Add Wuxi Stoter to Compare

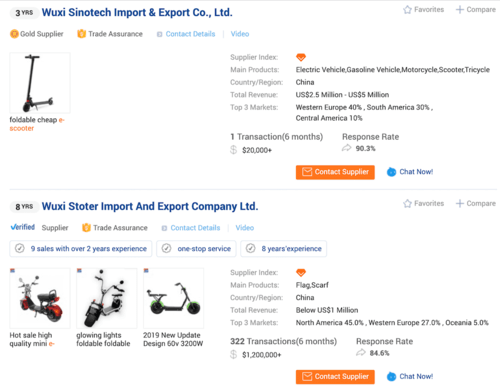tap(476, 204)
